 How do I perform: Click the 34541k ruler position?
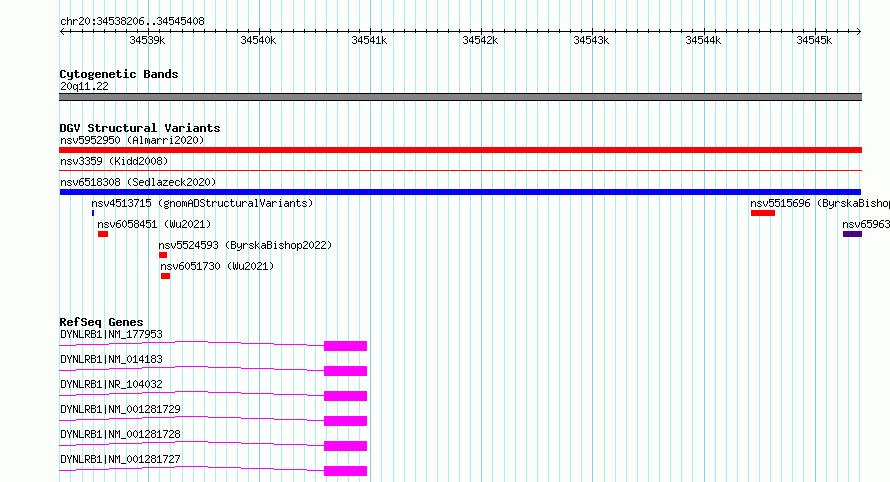click(x=369, y=40)
